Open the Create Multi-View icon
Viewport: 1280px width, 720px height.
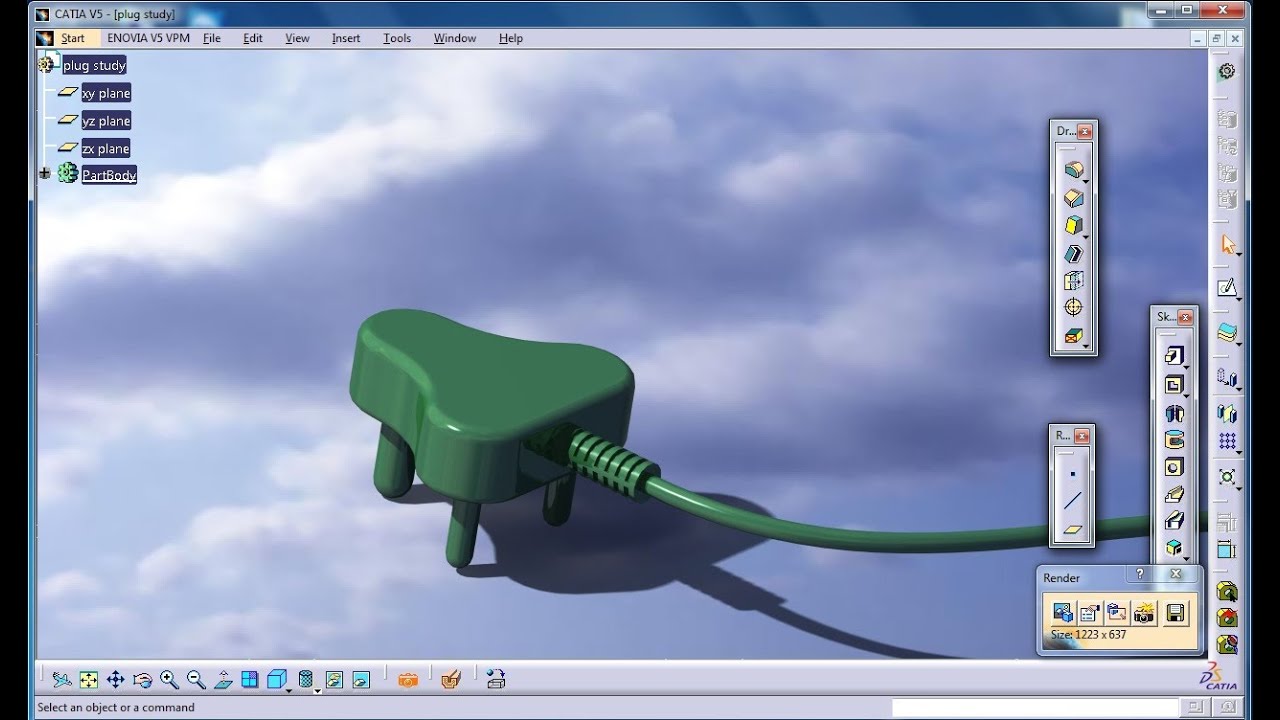pos(250,680)
